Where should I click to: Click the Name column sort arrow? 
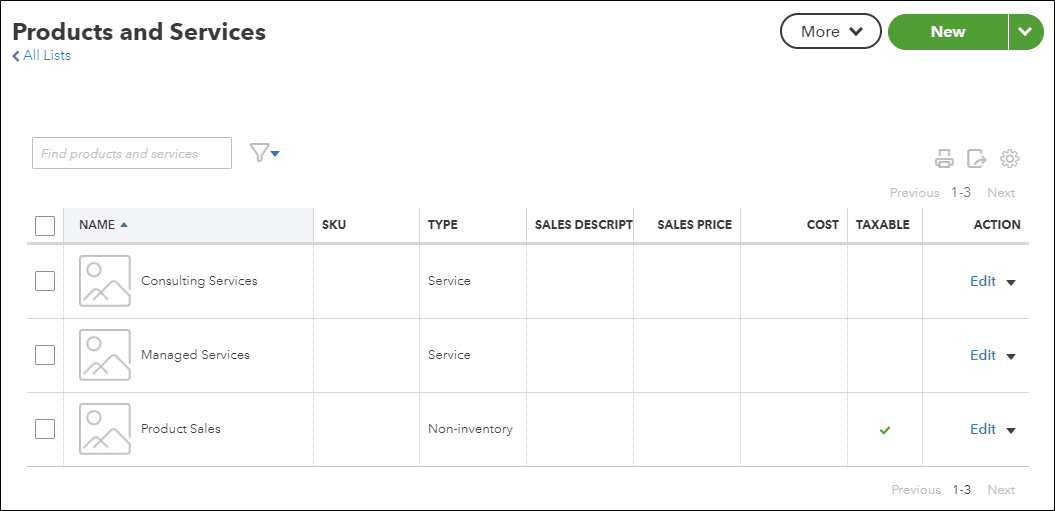tap(124, 225)
